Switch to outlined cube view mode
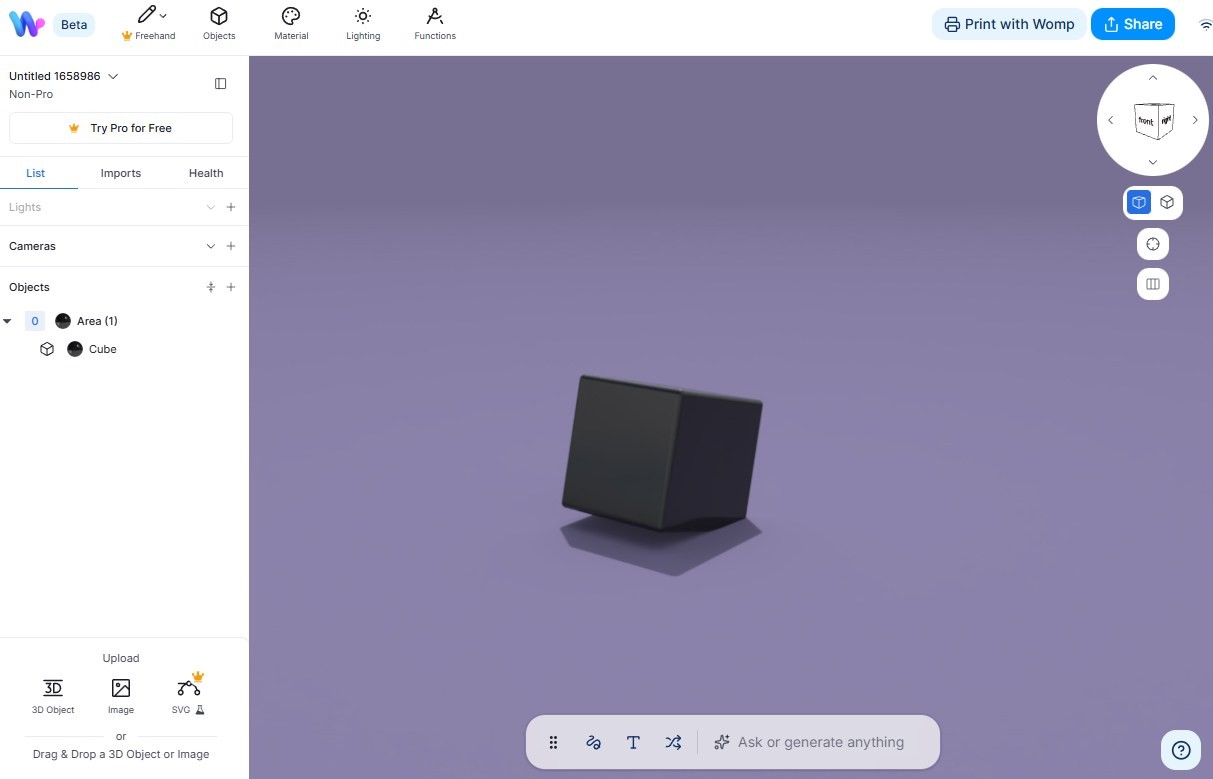This screenshot has width=1213, height=779. coord(1167,203)
